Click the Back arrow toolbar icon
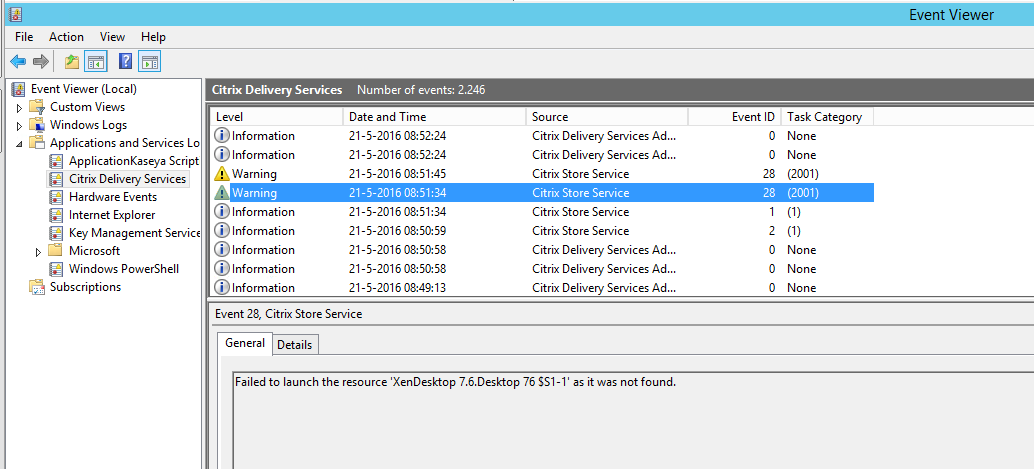Viewport: 1034px width, 469px height. 18,62
